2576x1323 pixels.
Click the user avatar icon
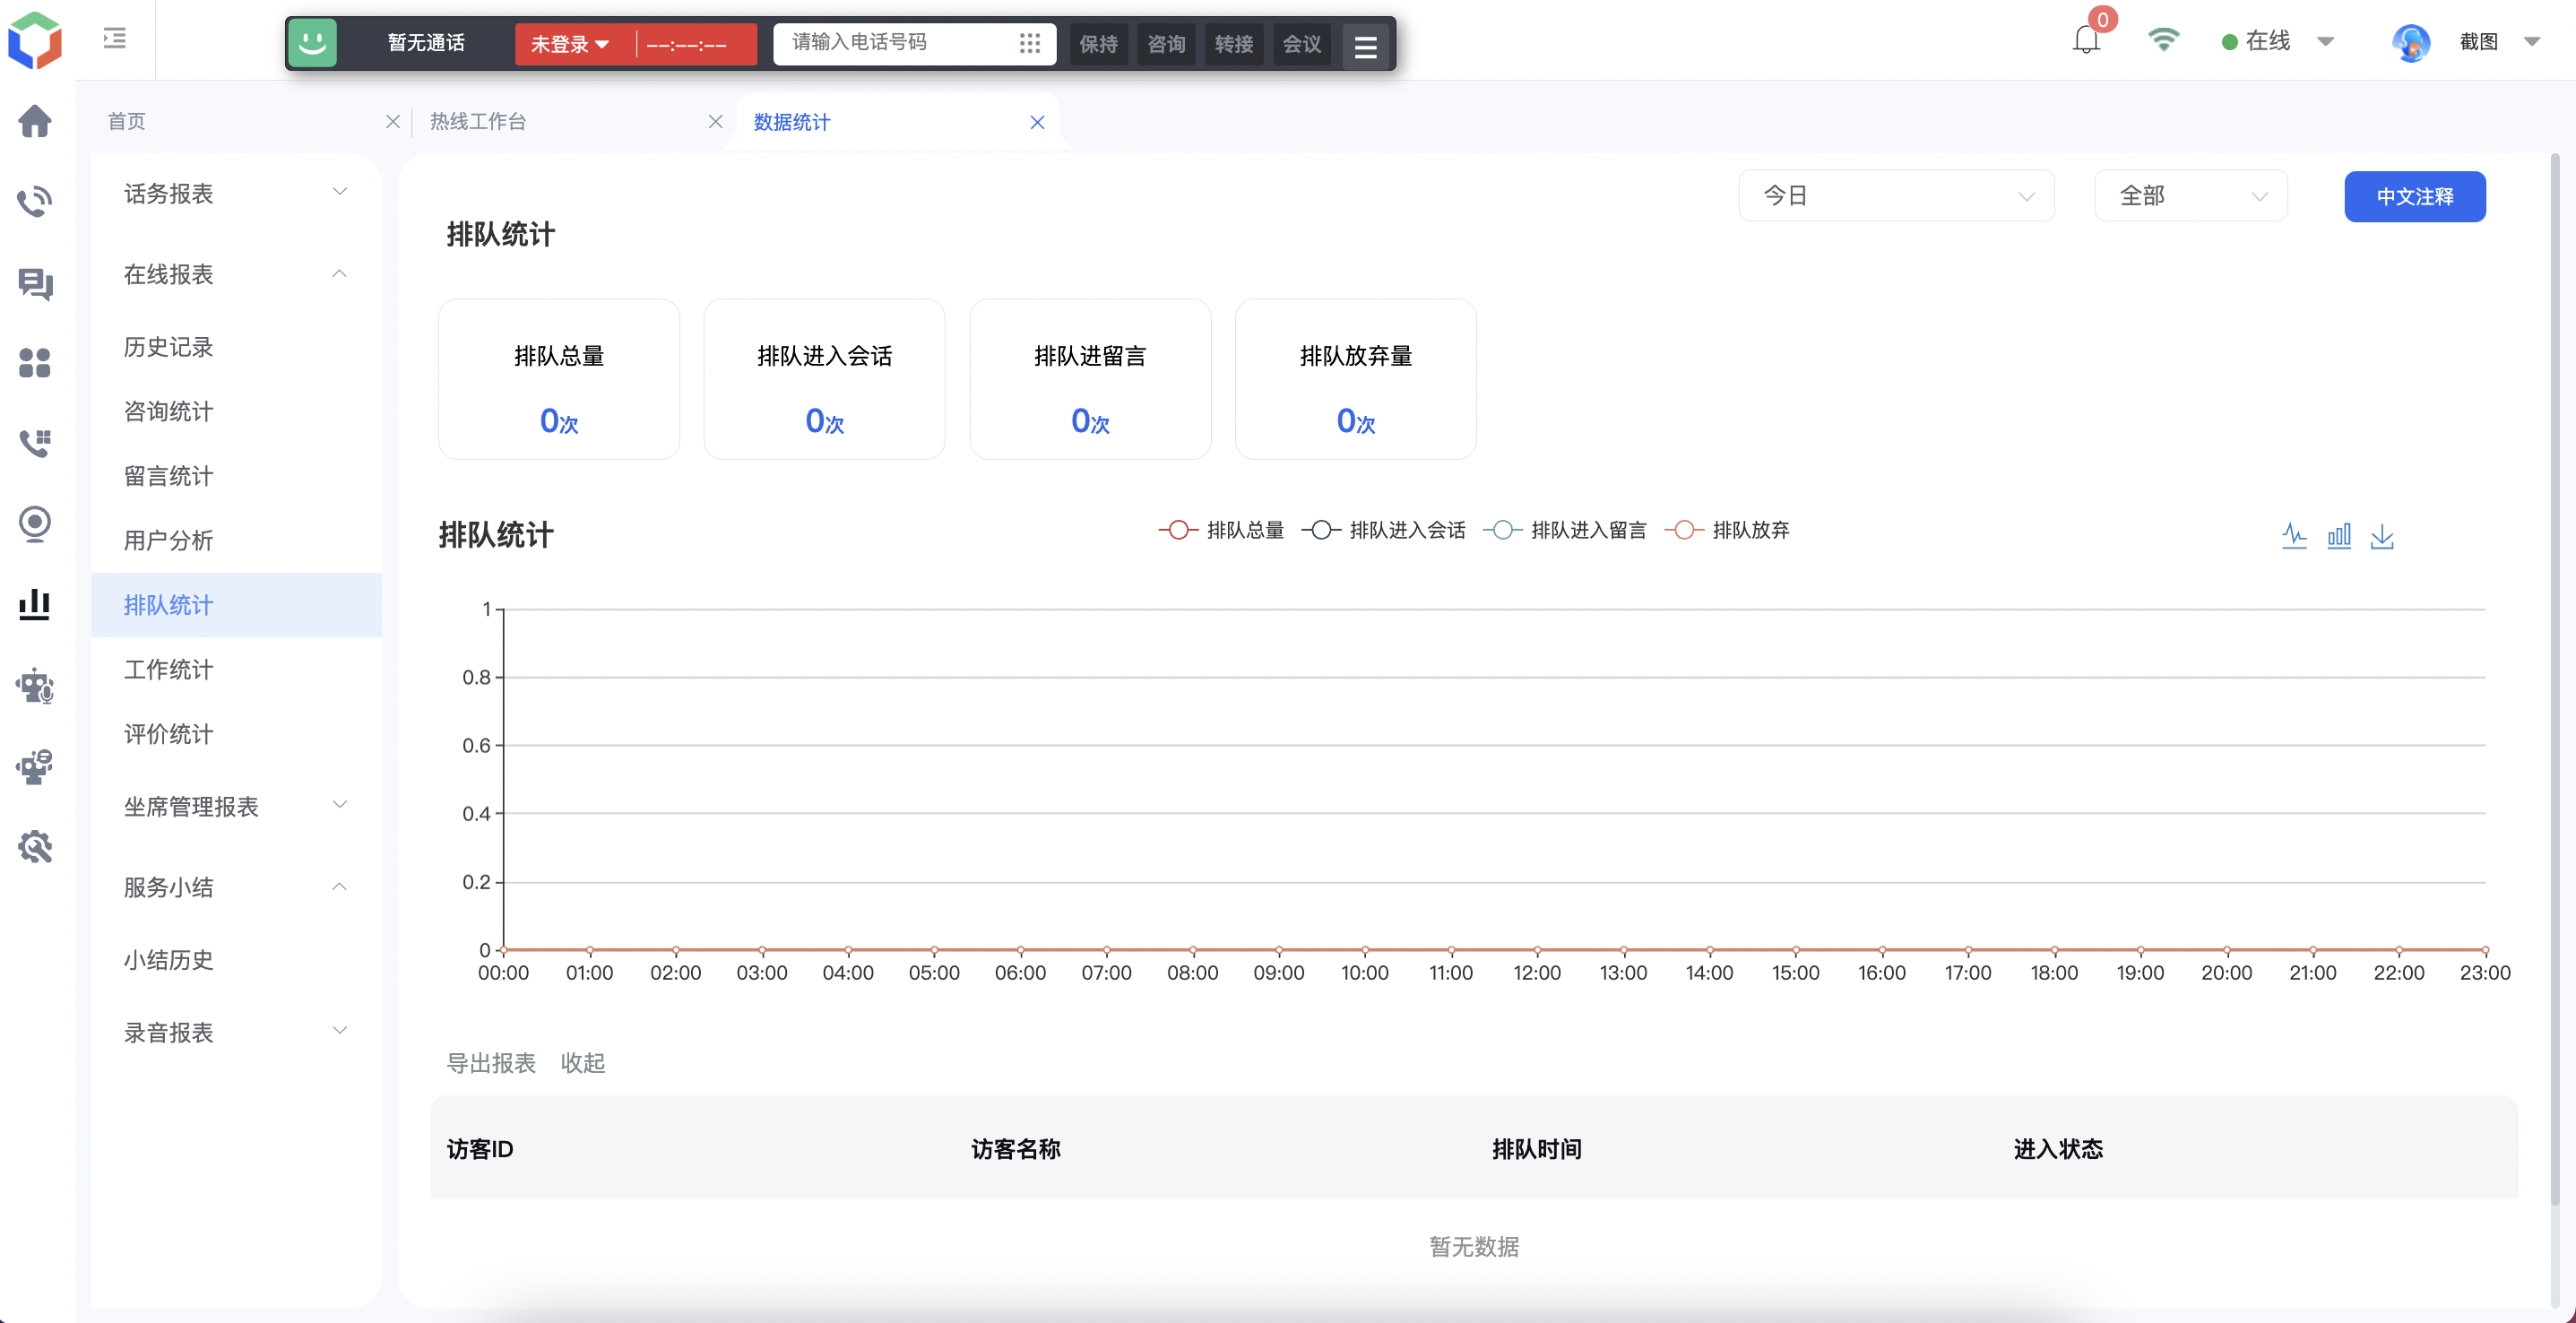point(2411,42)
